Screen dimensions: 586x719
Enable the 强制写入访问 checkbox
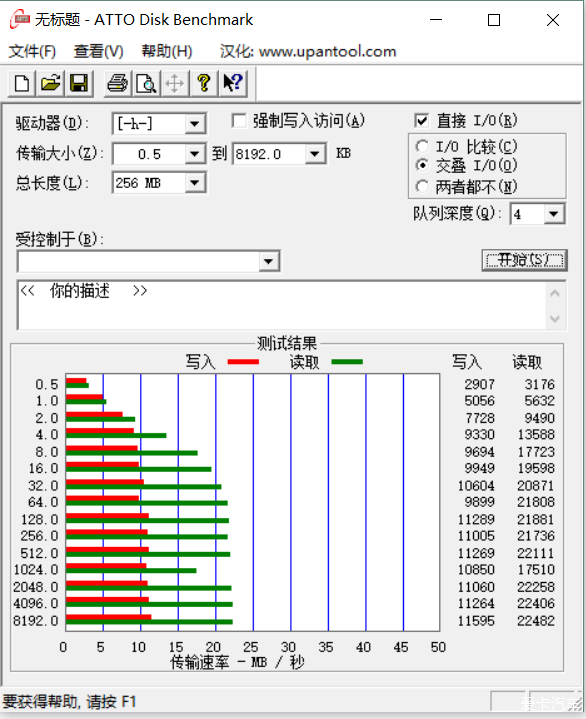238,121
